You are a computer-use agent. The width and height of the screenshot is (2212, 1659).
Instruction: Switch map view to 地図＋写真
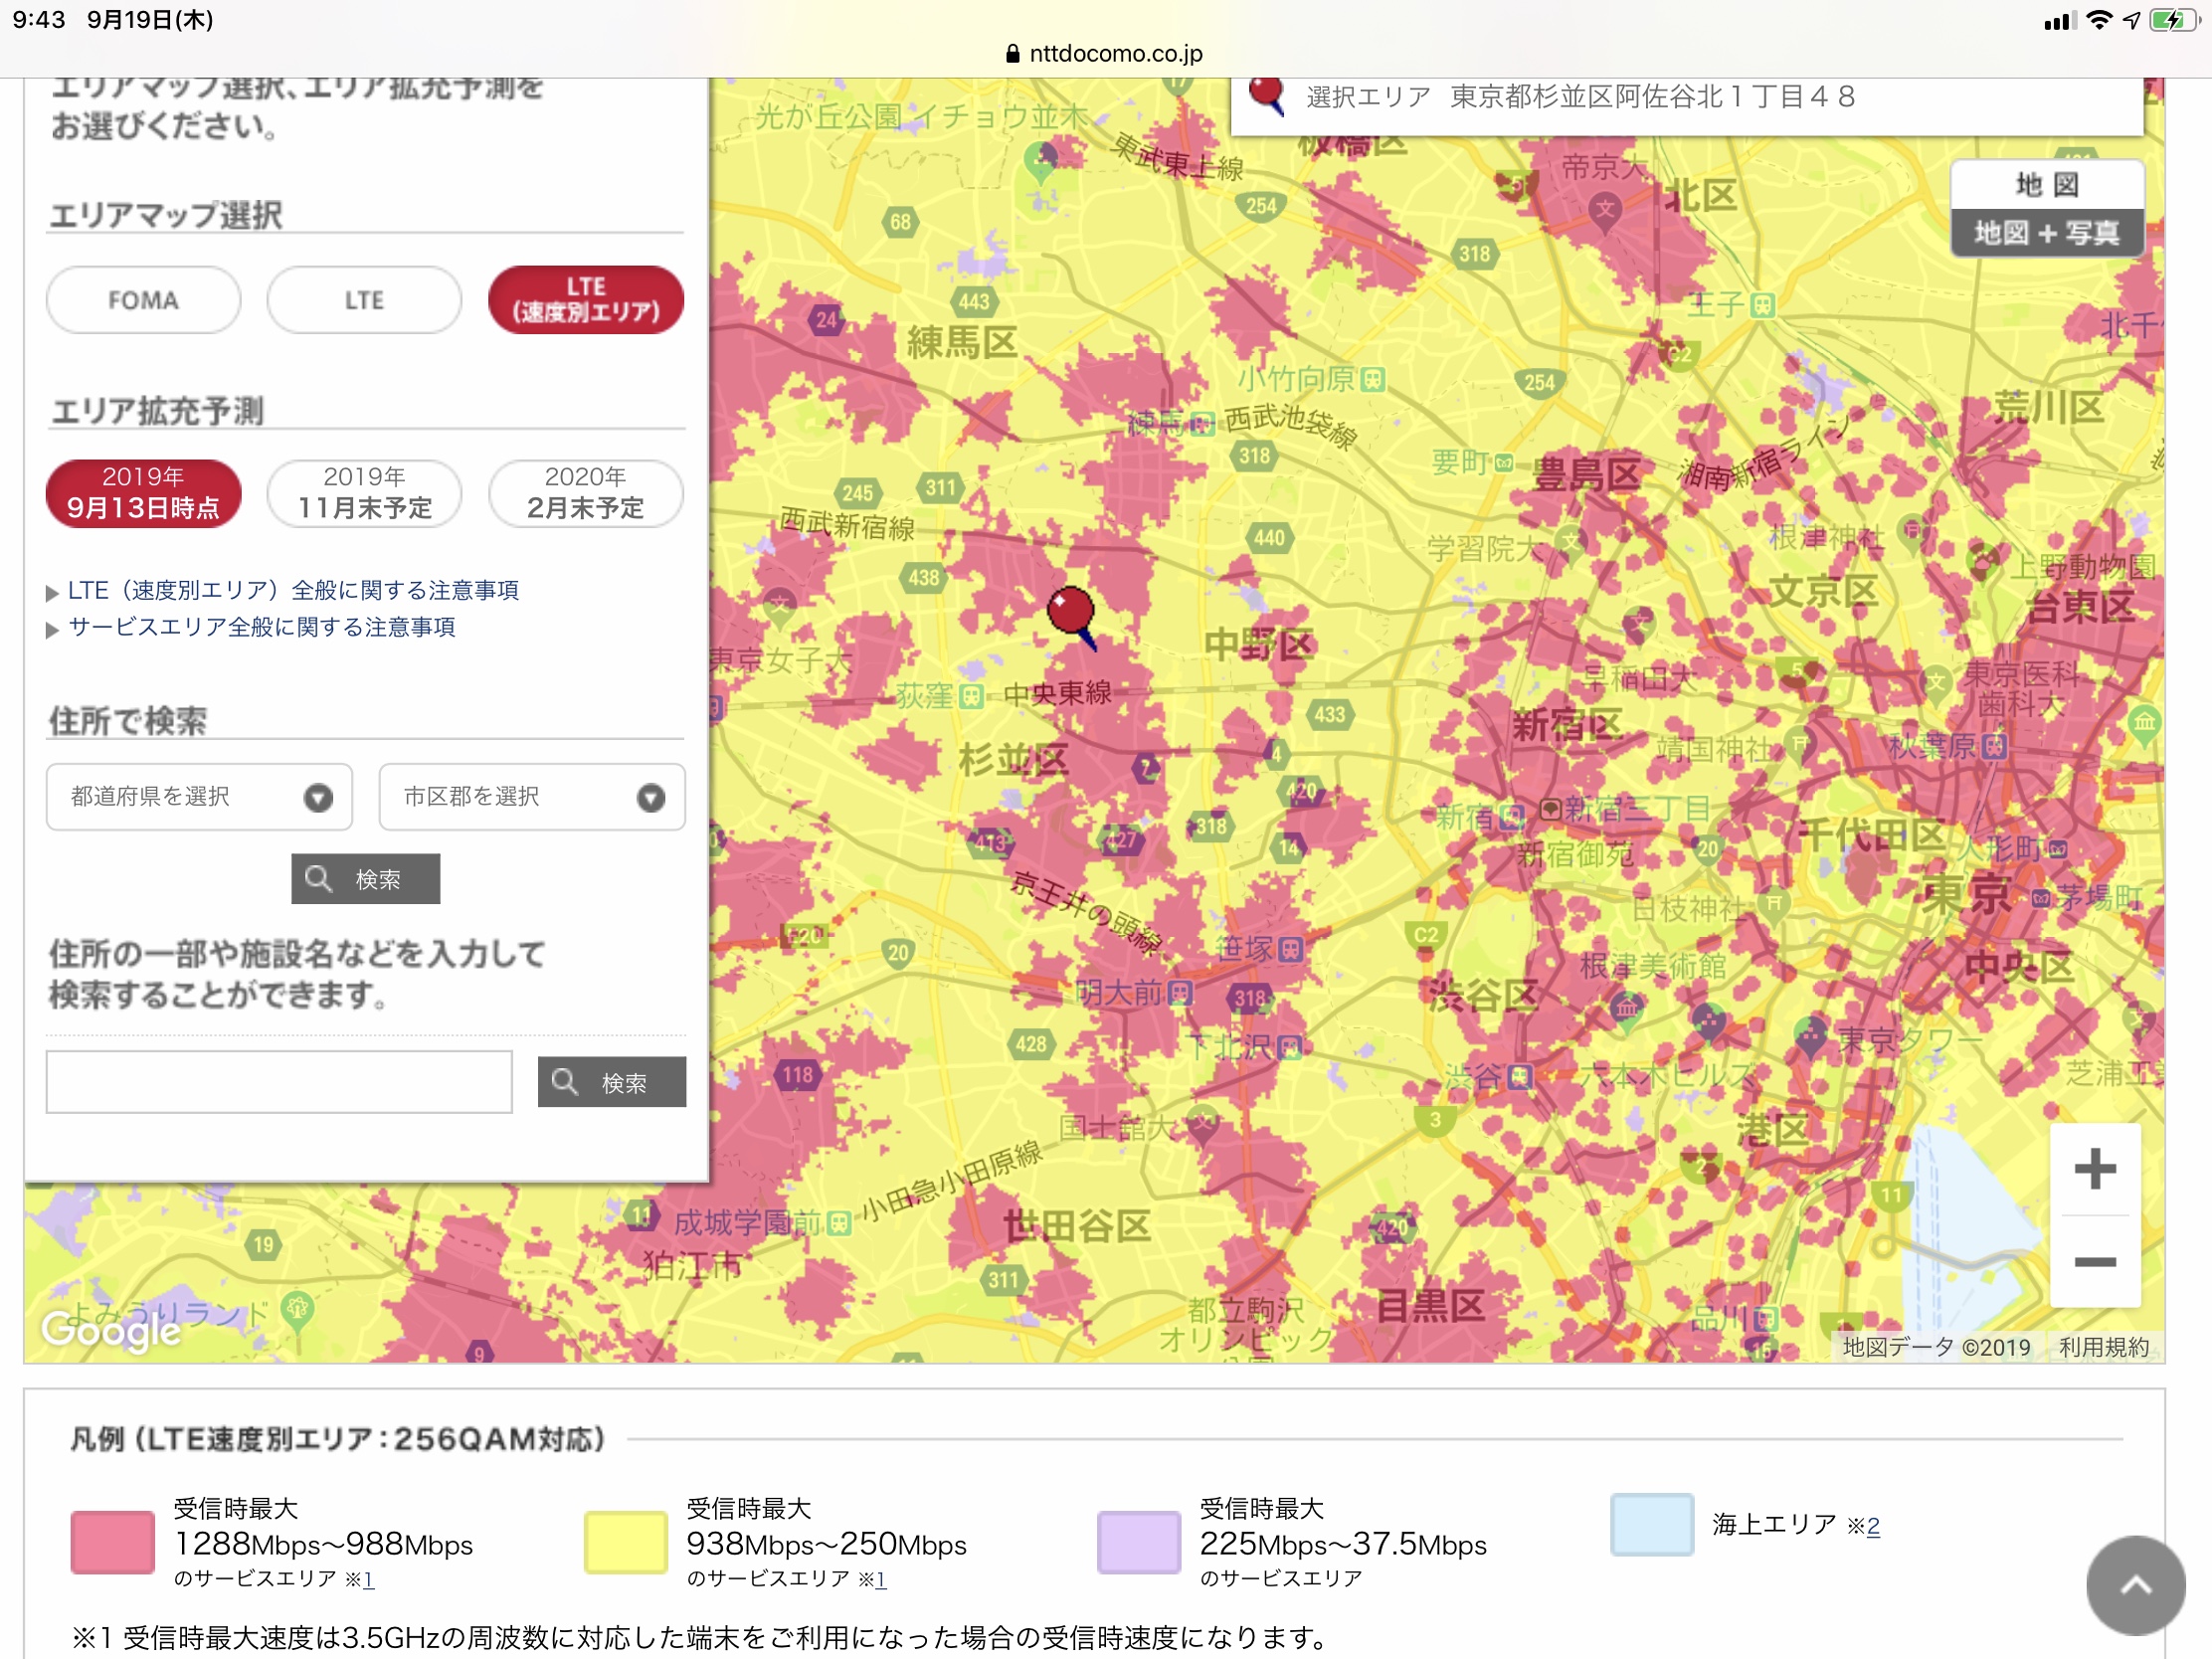(2046, 233)
